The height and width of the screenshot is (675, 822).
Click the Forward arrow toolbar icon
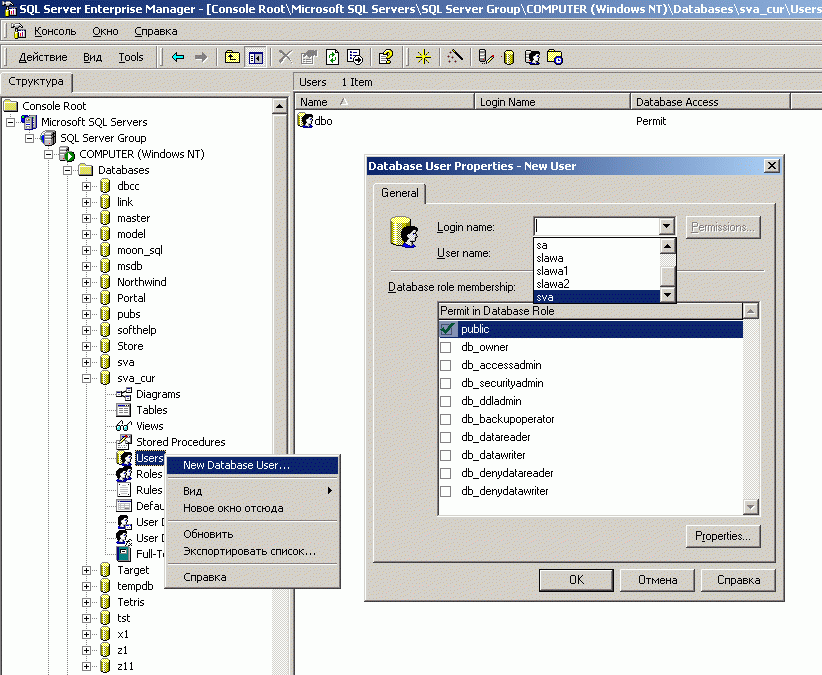coord(201,57)
